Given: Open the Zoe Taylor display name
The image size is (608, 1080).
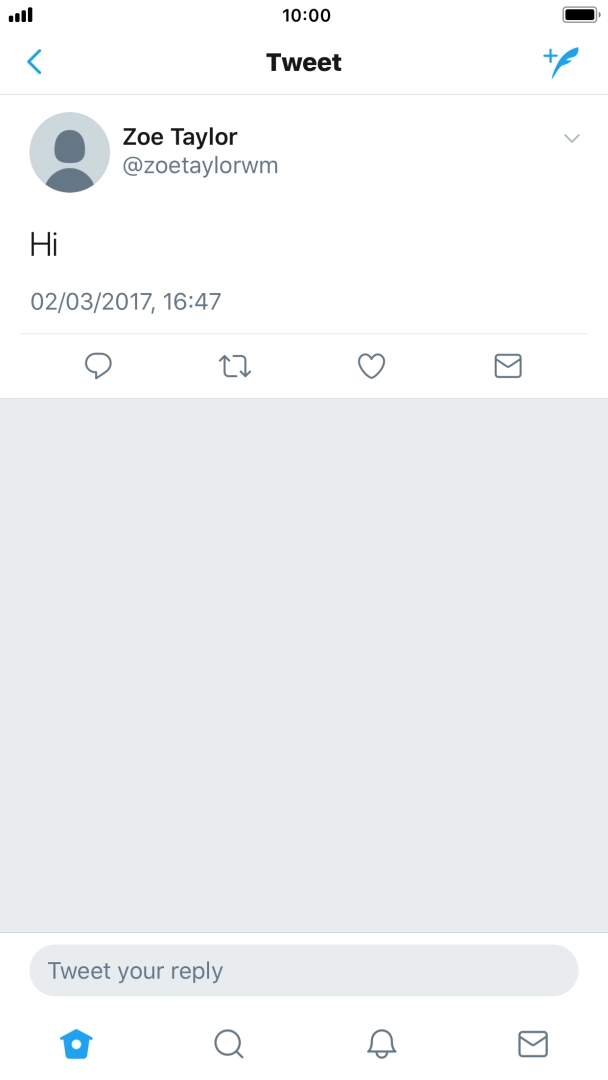Looking at the screenshot, I should pos(180,137).
